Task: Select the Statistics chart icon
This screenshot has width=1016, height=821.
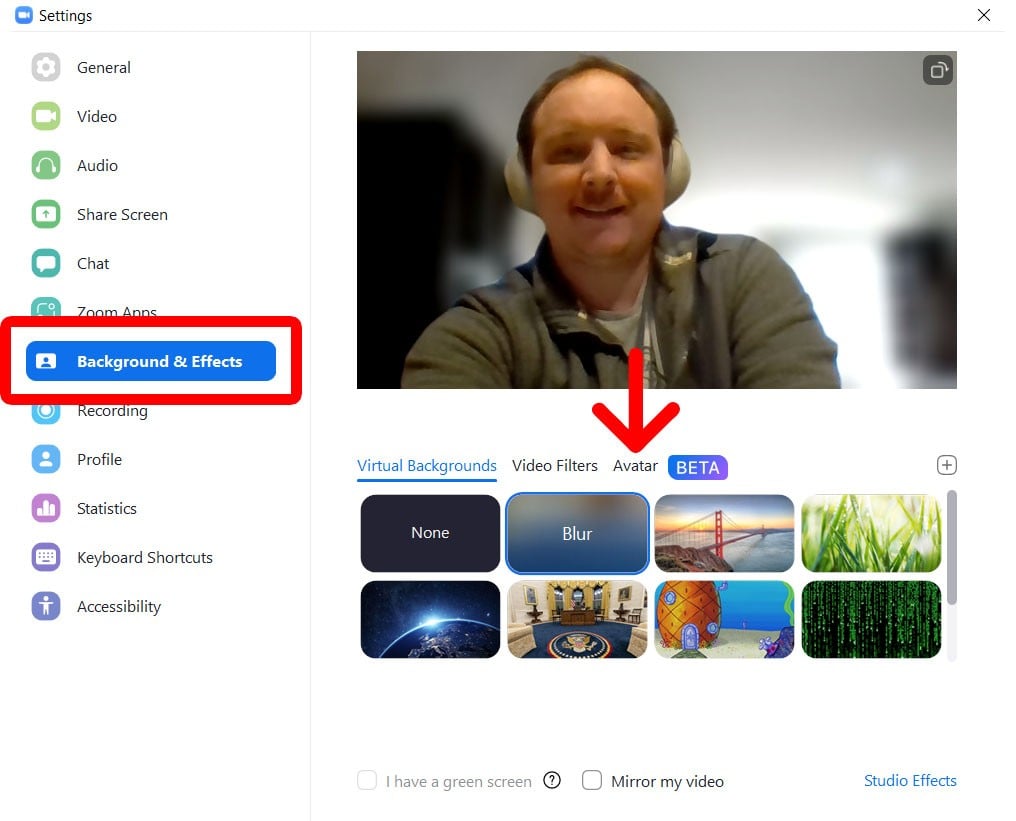Action: (x=46, y=508)
